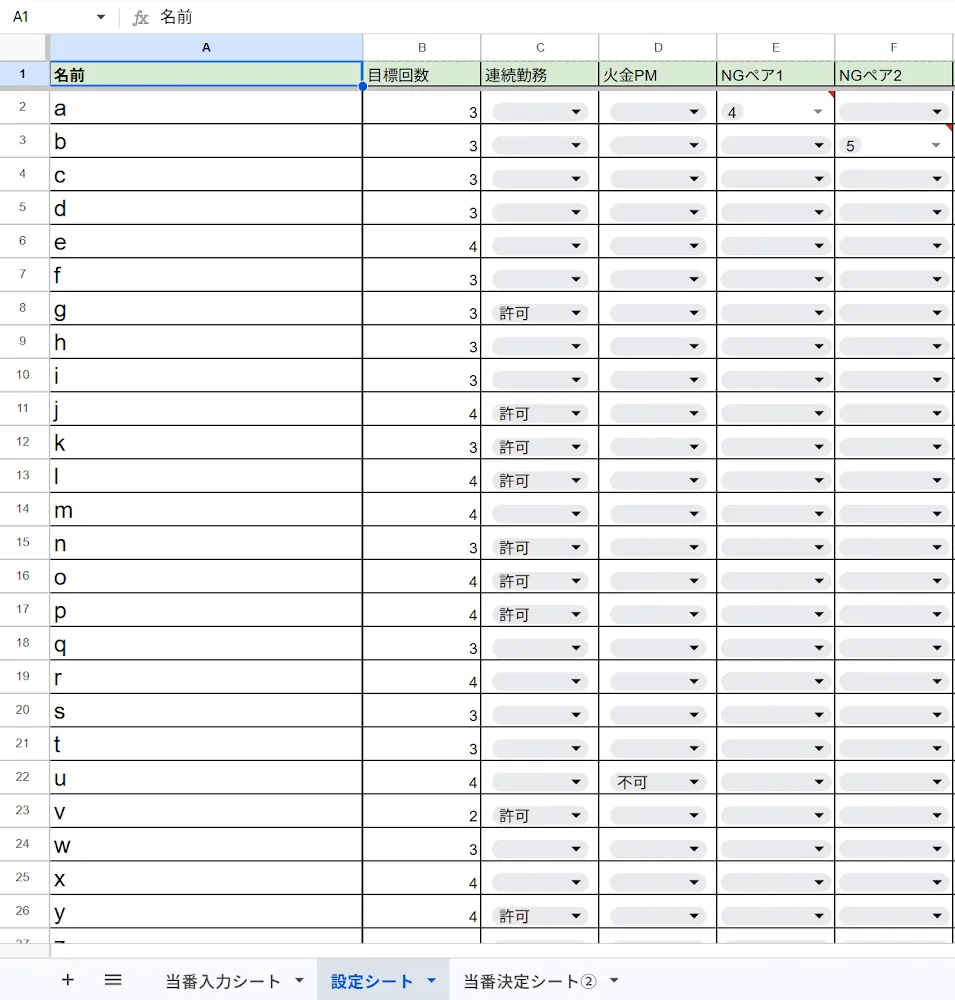
Task: Select column C header
Action: pos(540,48)
